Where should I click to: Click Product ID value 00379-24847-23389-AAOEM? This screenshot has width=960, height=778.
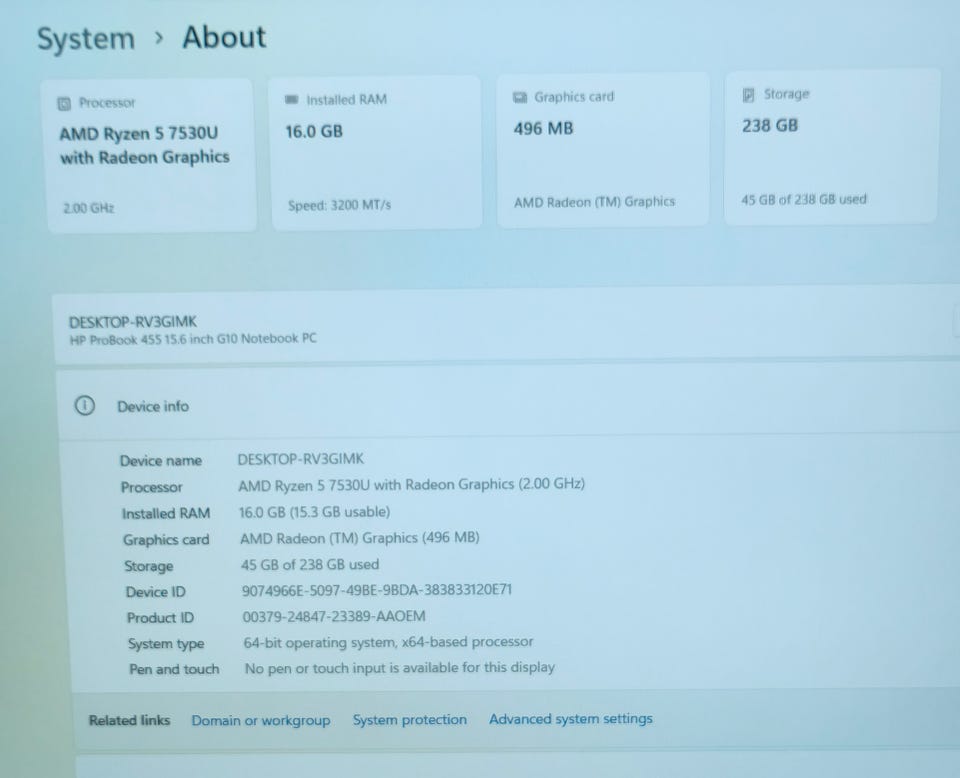pyautogui.click(x=334, y=616)
